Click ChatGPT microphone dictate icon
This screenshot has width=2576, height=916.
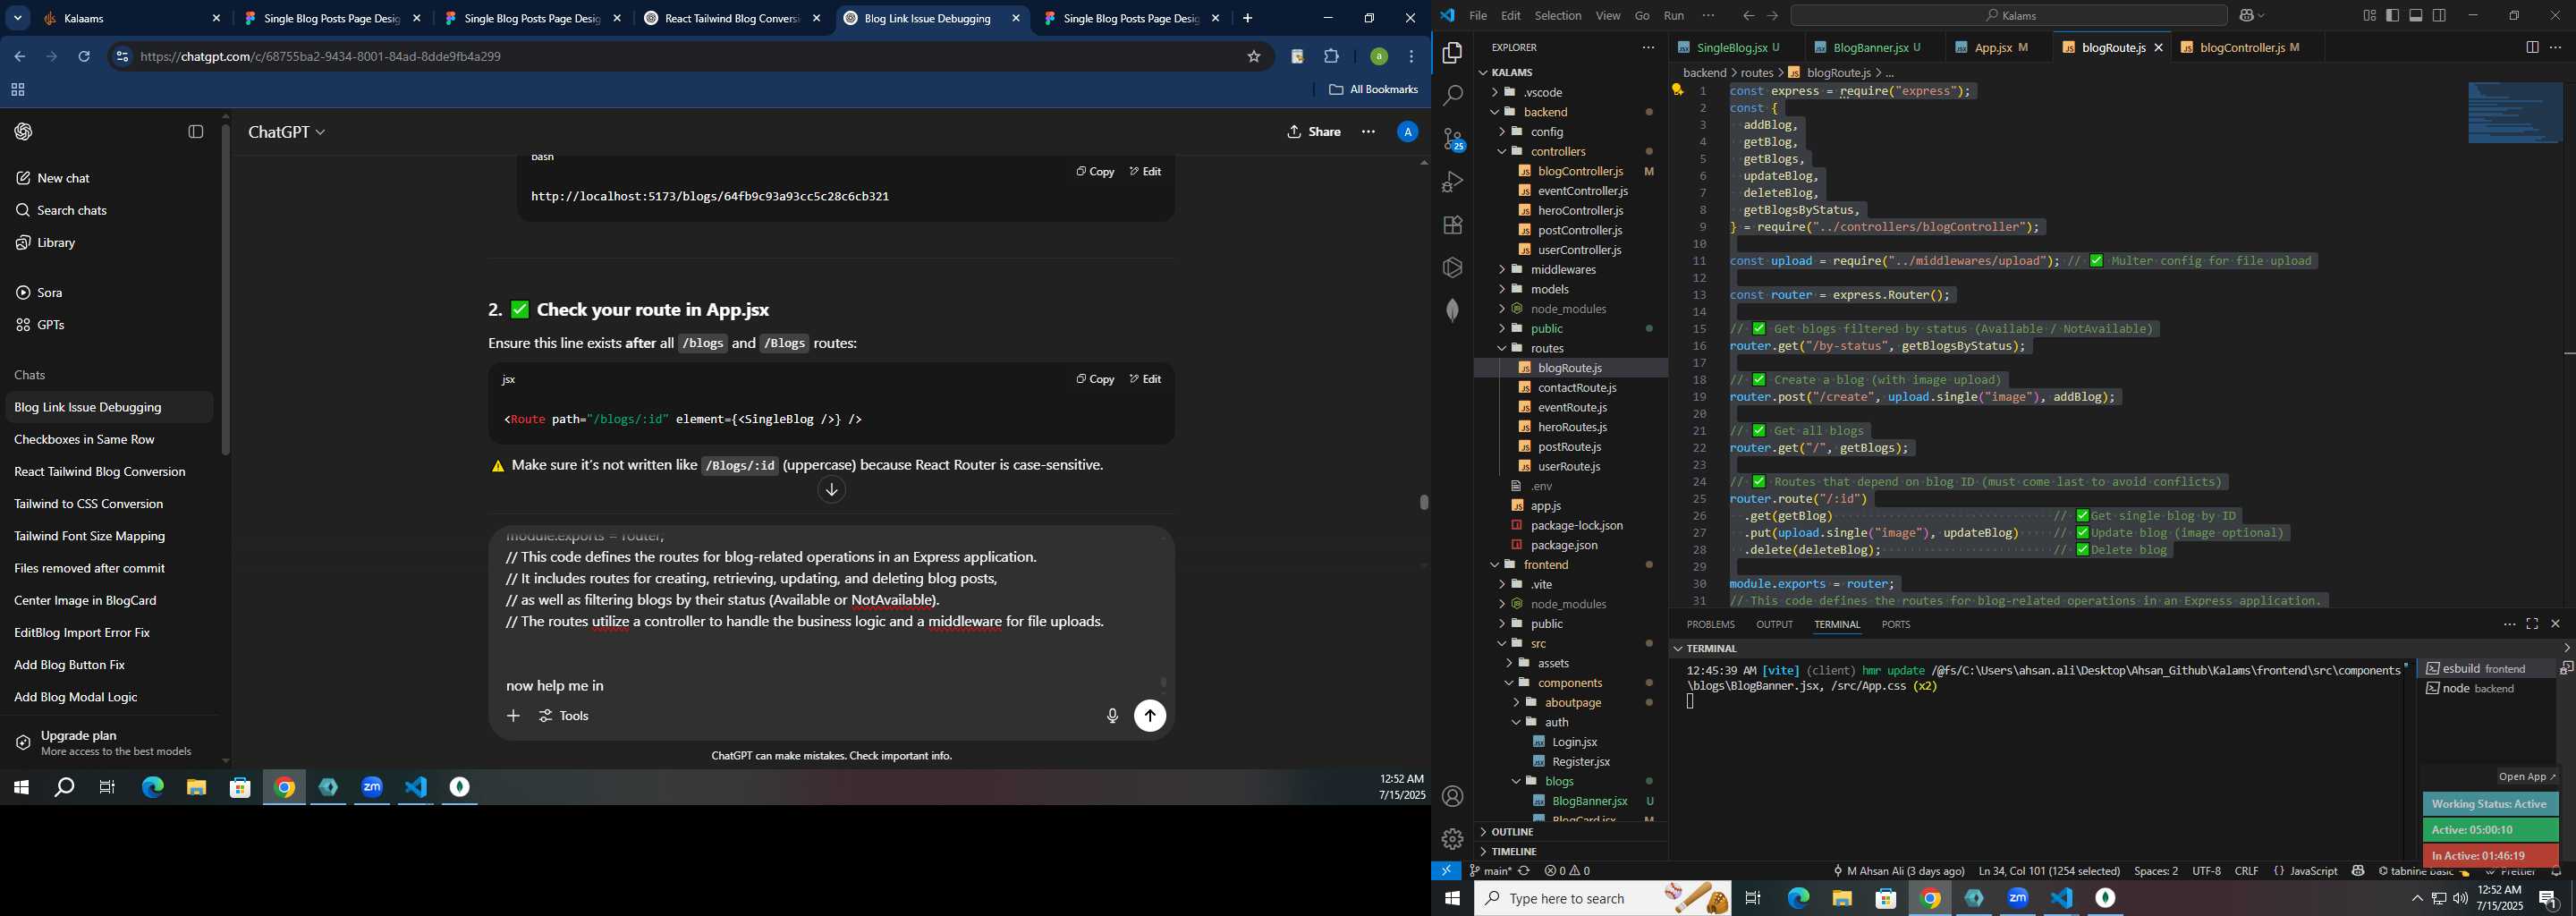point(1112,716)
